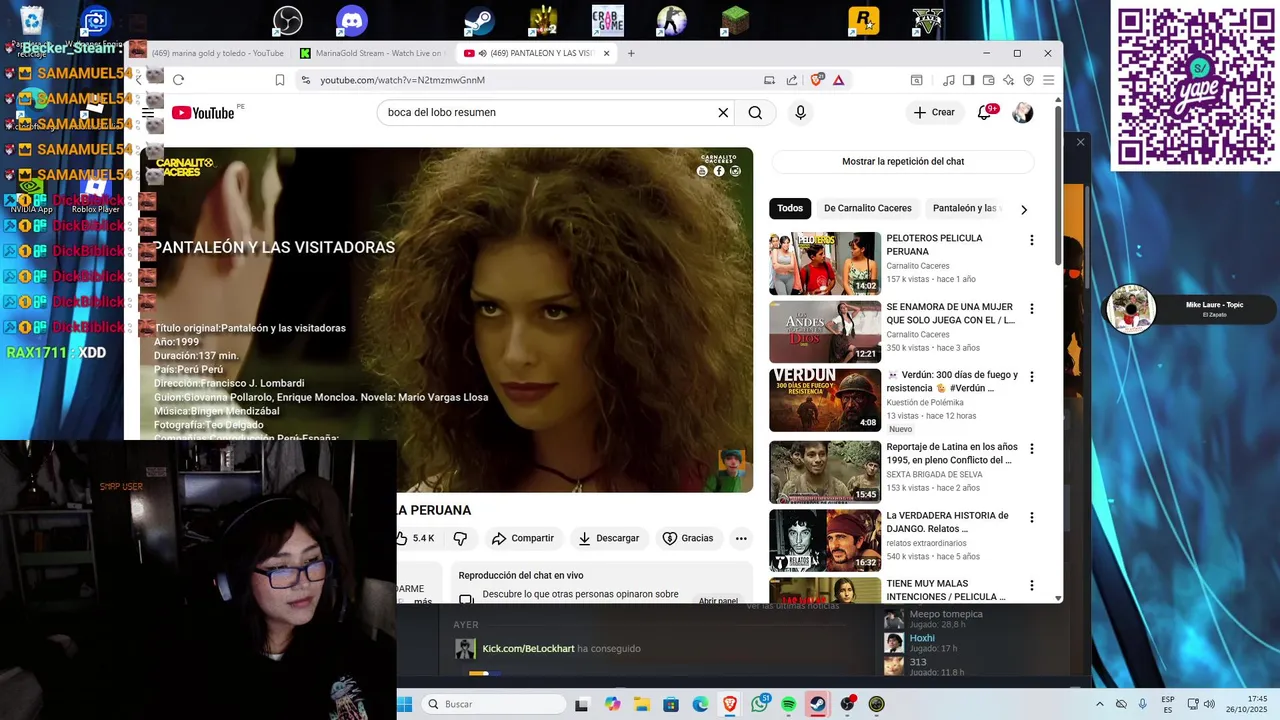Open the Verdún 300 días thumbnail
The height and width of the screenshot is (720, 1280).
click(825, 400)
